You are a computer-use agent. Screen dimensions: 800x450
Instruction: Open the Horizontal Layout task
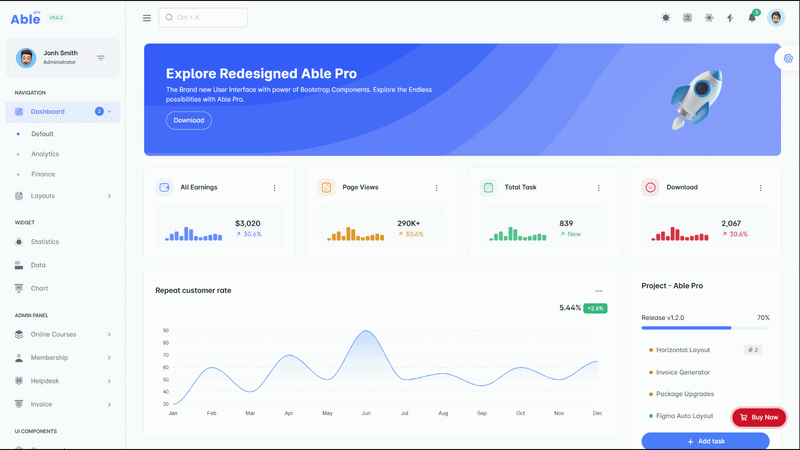683,350
